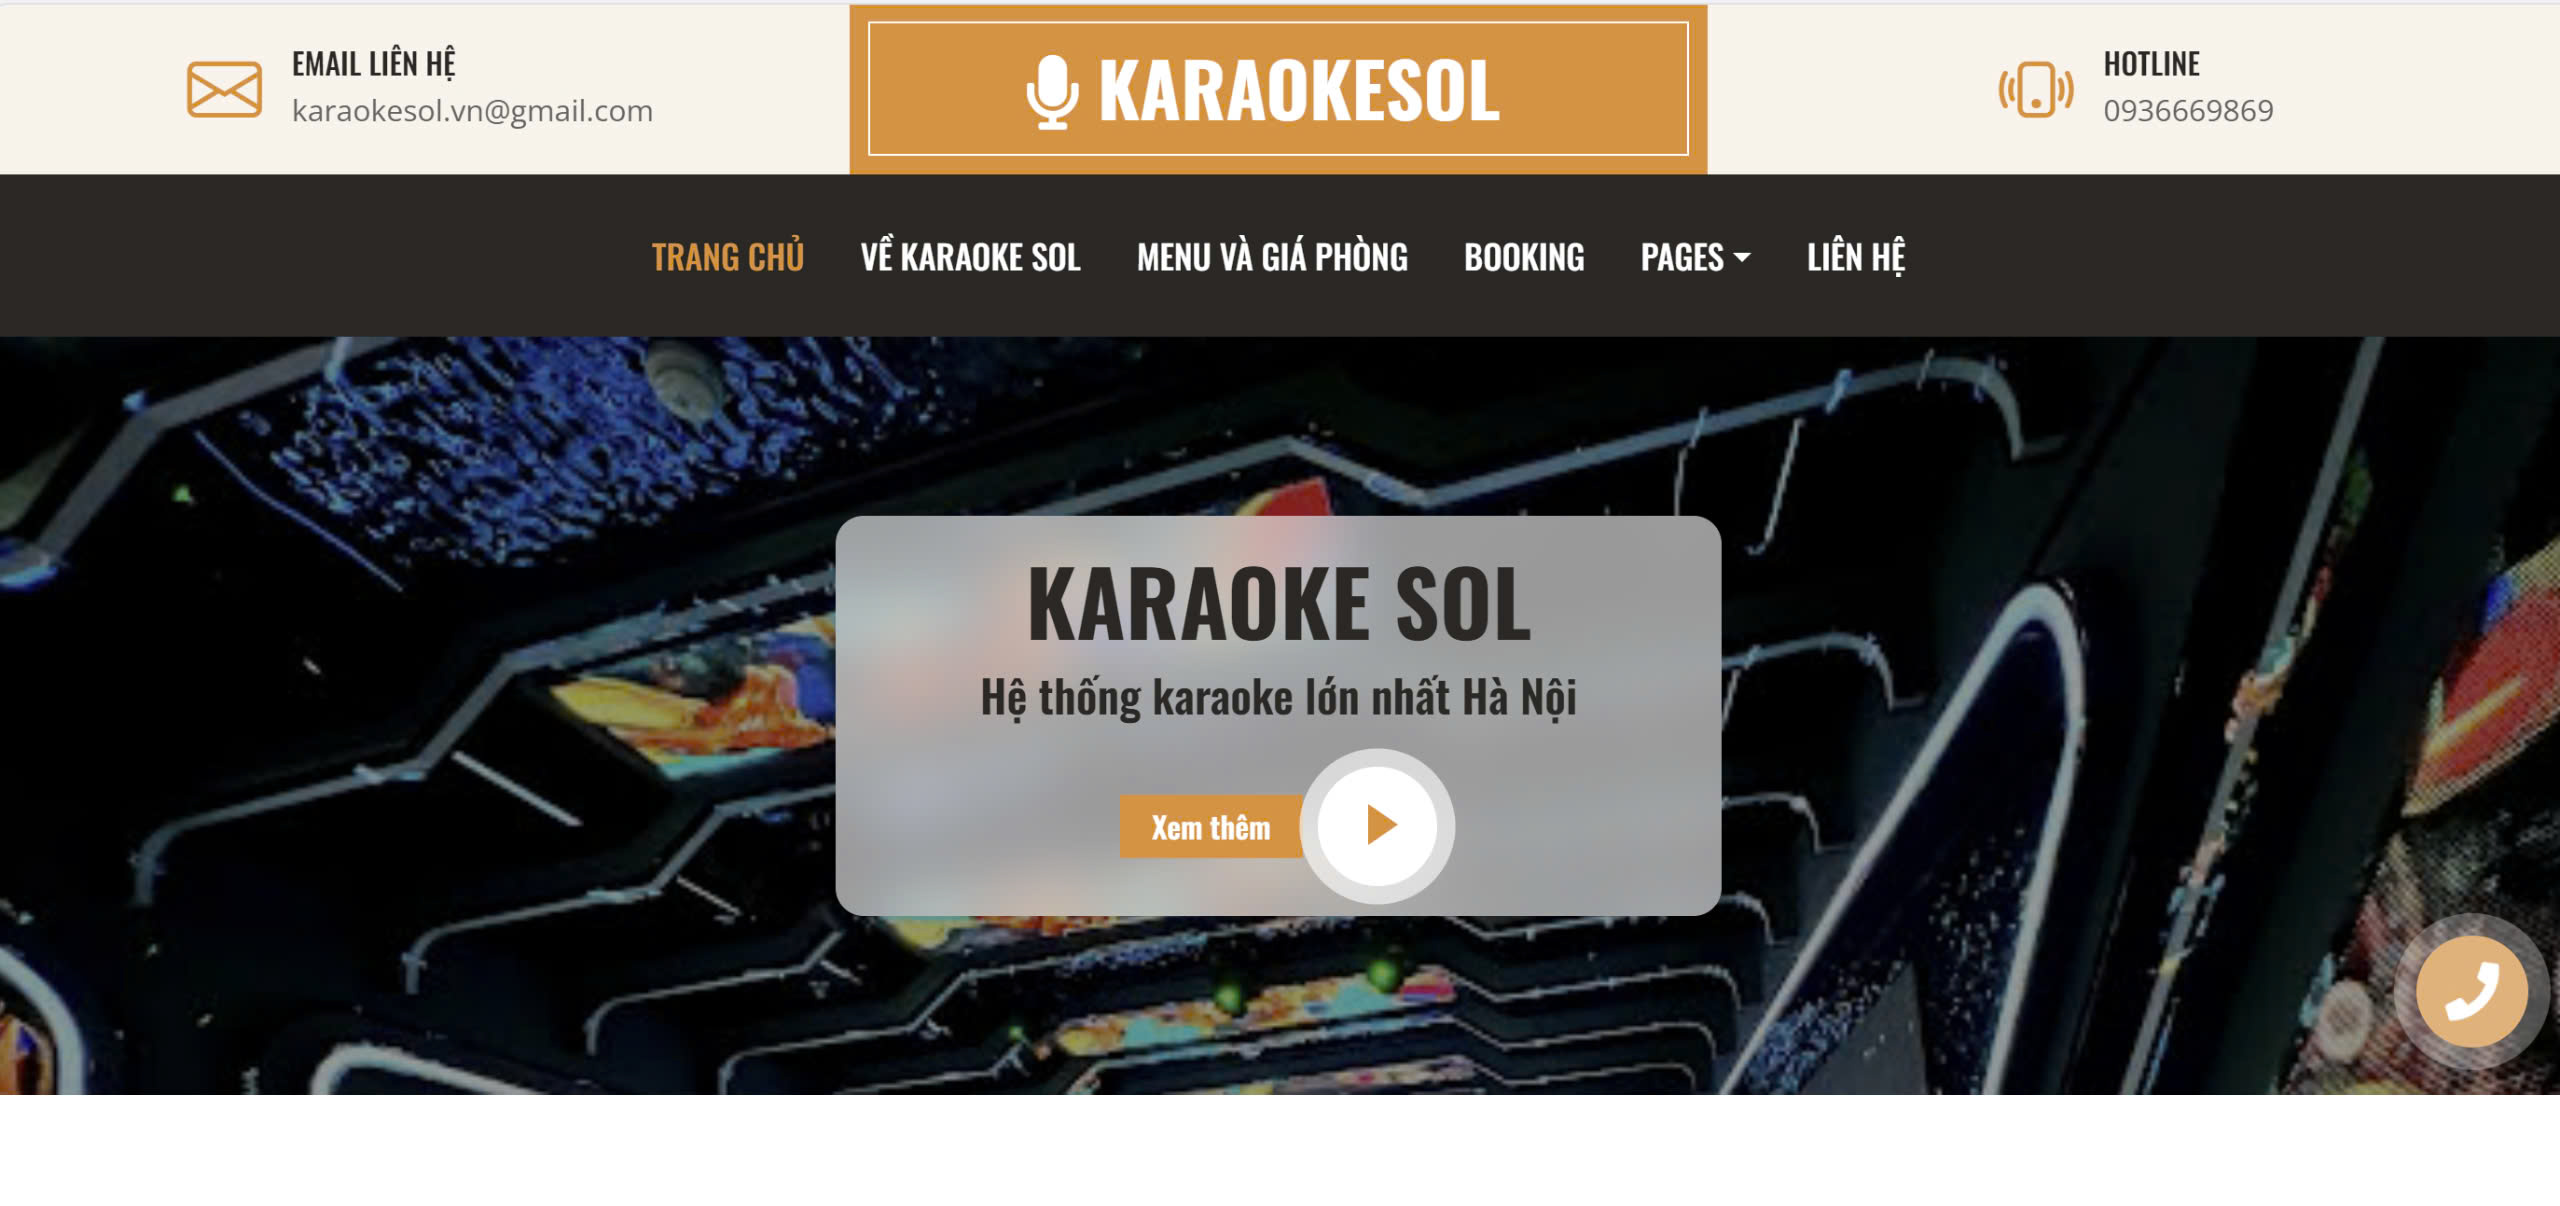
Task: Click the karaokesol.vn@gmail.com email address
Action: point(472,111)
